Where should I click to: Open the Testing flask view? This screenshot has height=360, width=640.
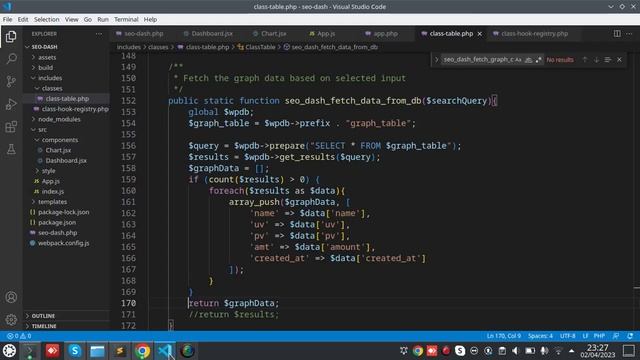click(x=11, y=149)
